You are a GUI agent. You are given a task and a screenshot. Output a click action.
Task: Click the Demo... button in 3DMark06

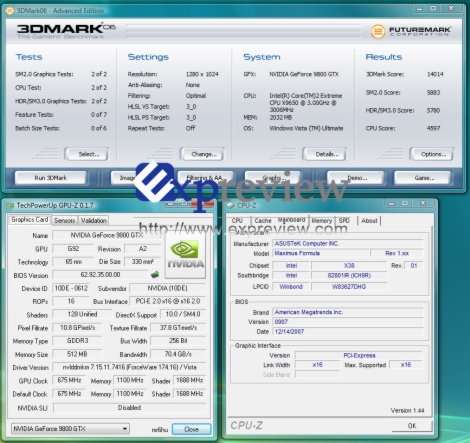tap(355, 178)
